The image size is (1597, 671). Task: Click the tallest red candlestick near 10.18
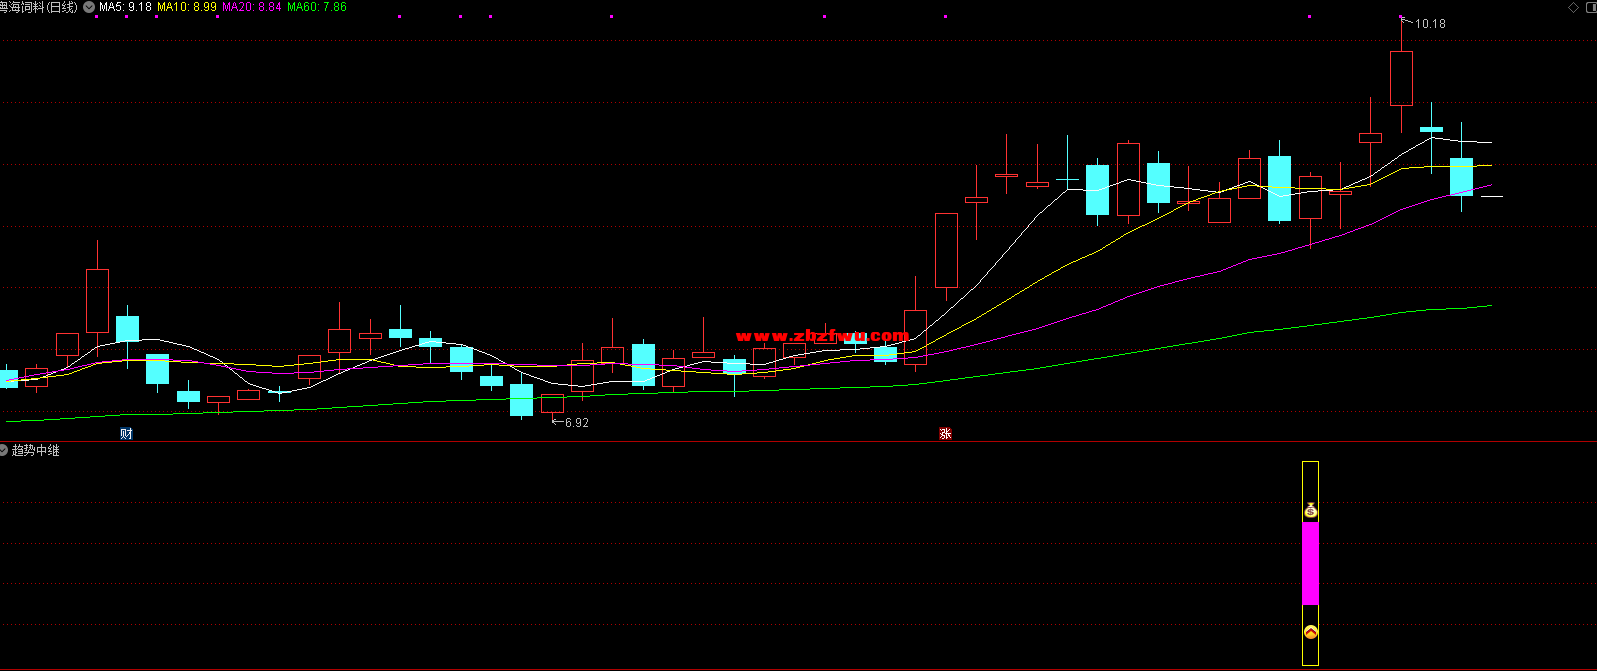click(x=1401, y=78)
